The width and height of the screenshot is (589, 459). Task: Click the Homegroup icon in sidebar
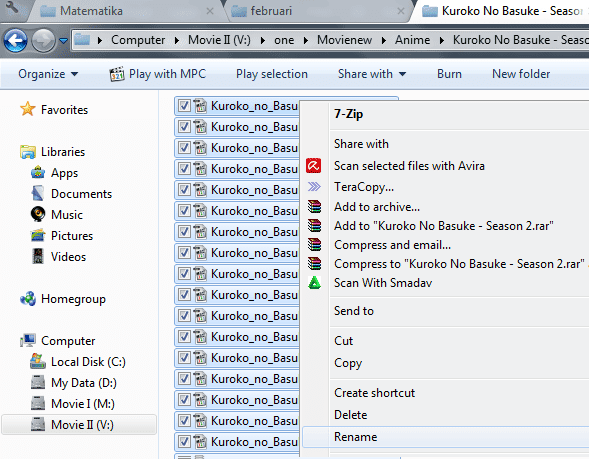27,299
